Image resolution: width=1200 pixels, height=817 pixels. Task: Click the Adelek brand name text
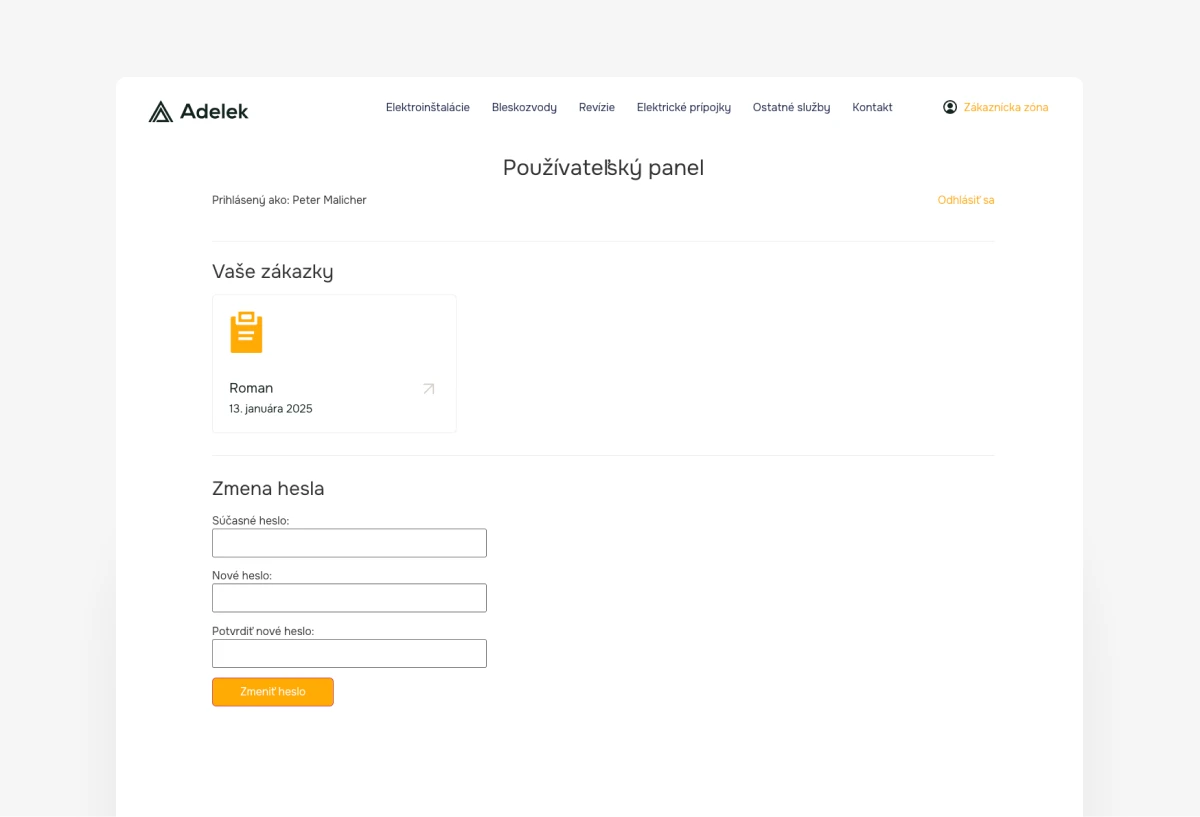pos(214,111)
